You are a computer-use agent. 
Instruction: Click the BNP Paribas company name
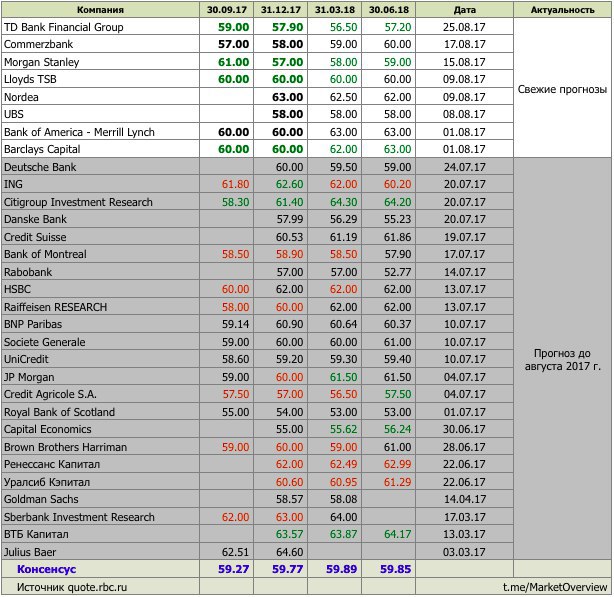33,325
